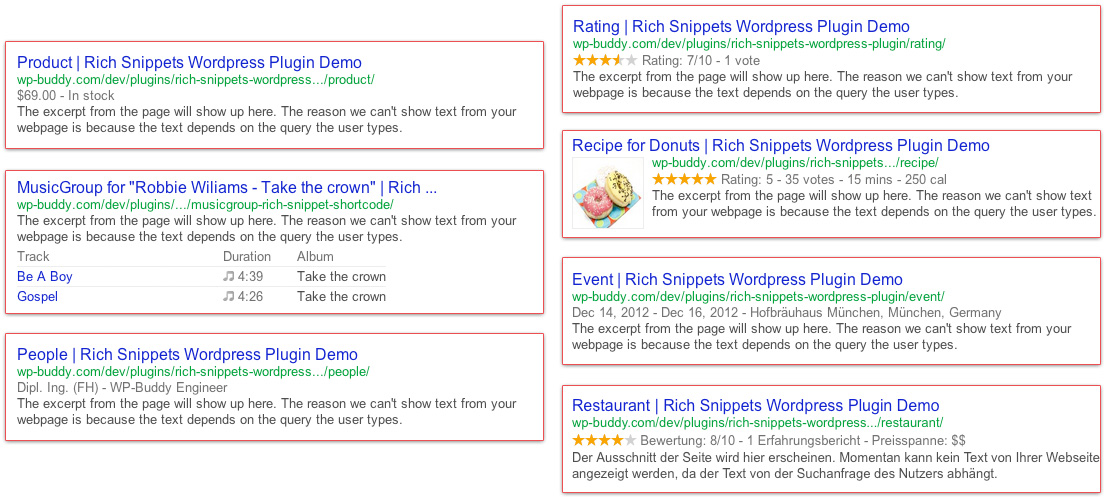The image size is (1112, 502).
Task: Click the Rating result's star rating icons
Action: click(604, 61)
